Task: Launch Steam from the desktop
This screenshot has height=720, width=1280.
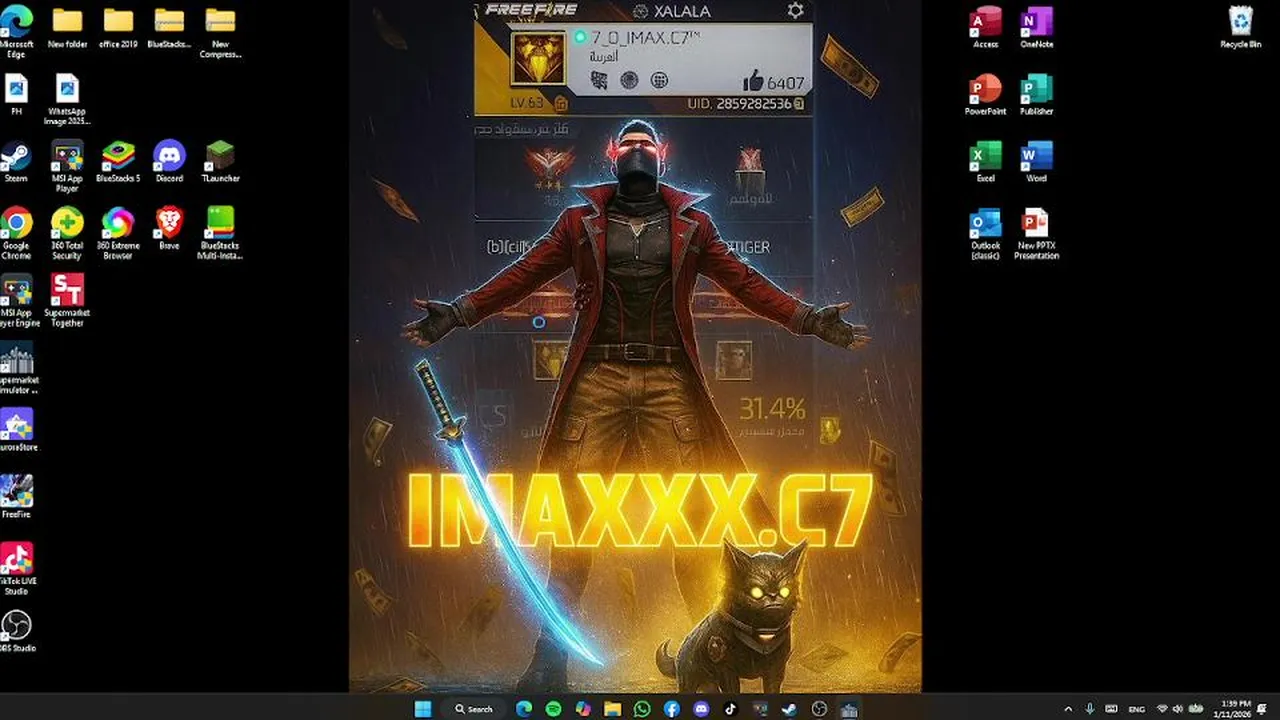Action: (16, 162)
